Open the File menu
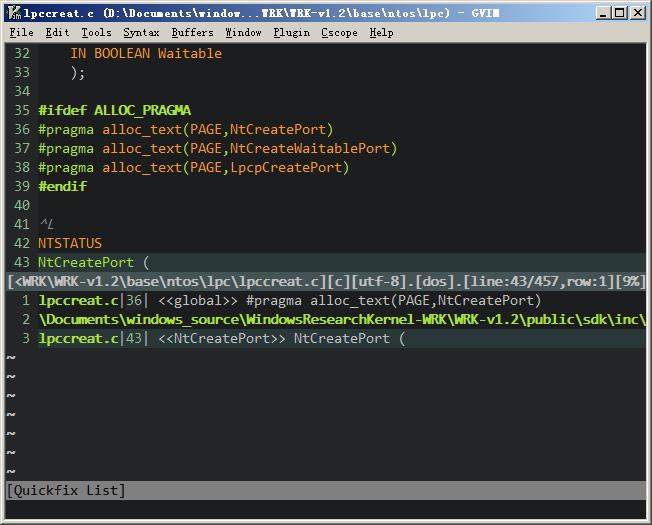652x525 pixels. tap(22, 32)
